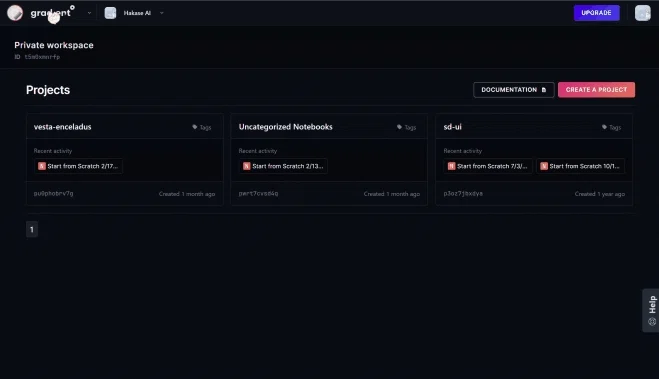This screenshot has width=659, height=379.
Task: Click the Help lifebuoy icon
Action: 652,322
